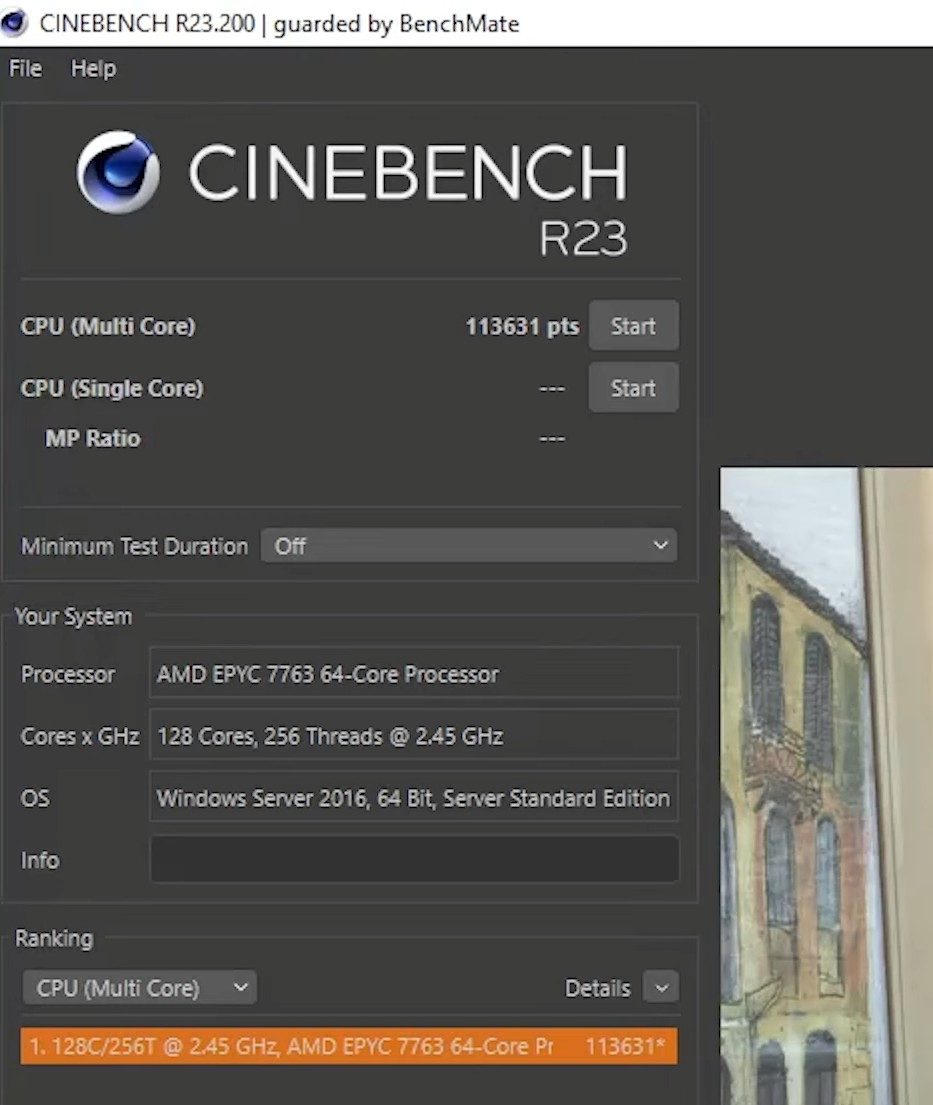Open the Ranking category dropdown showing CPU (Multi Core)
Viewport: 933px width, 1105px height.
[x=139, y=987]
